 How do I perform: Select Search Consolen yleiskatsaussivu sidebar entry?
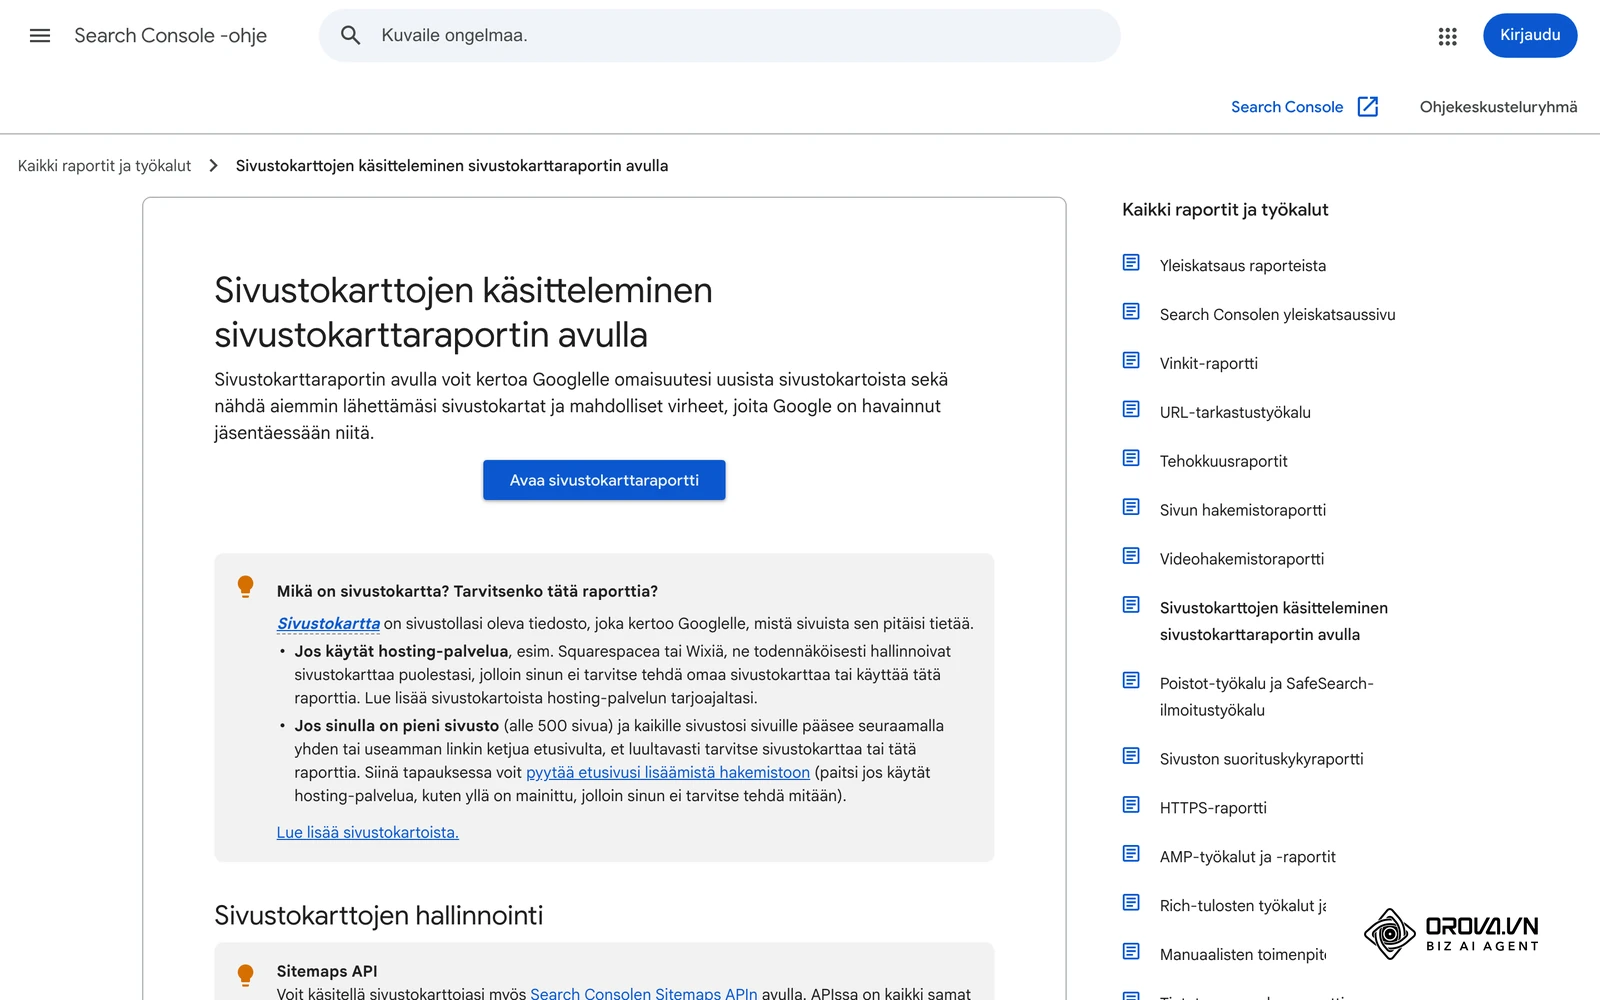pos(1278,315)
